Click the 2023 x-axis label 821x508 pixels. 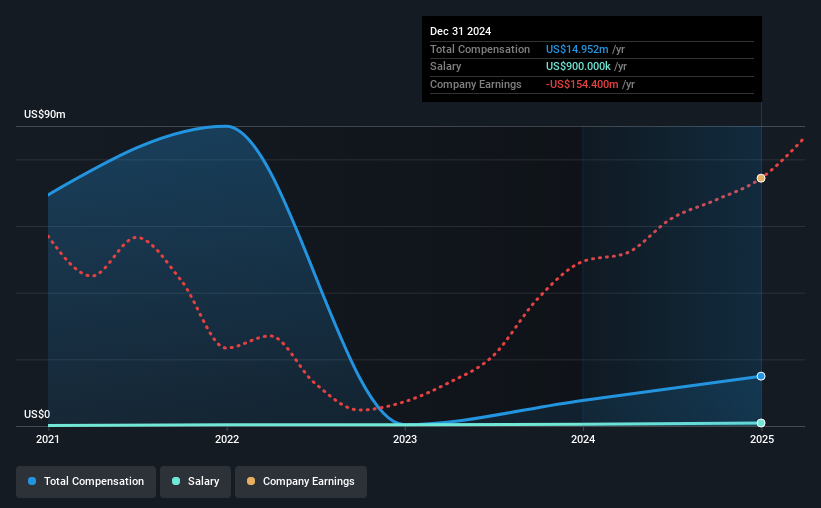(x=405, y=439)
